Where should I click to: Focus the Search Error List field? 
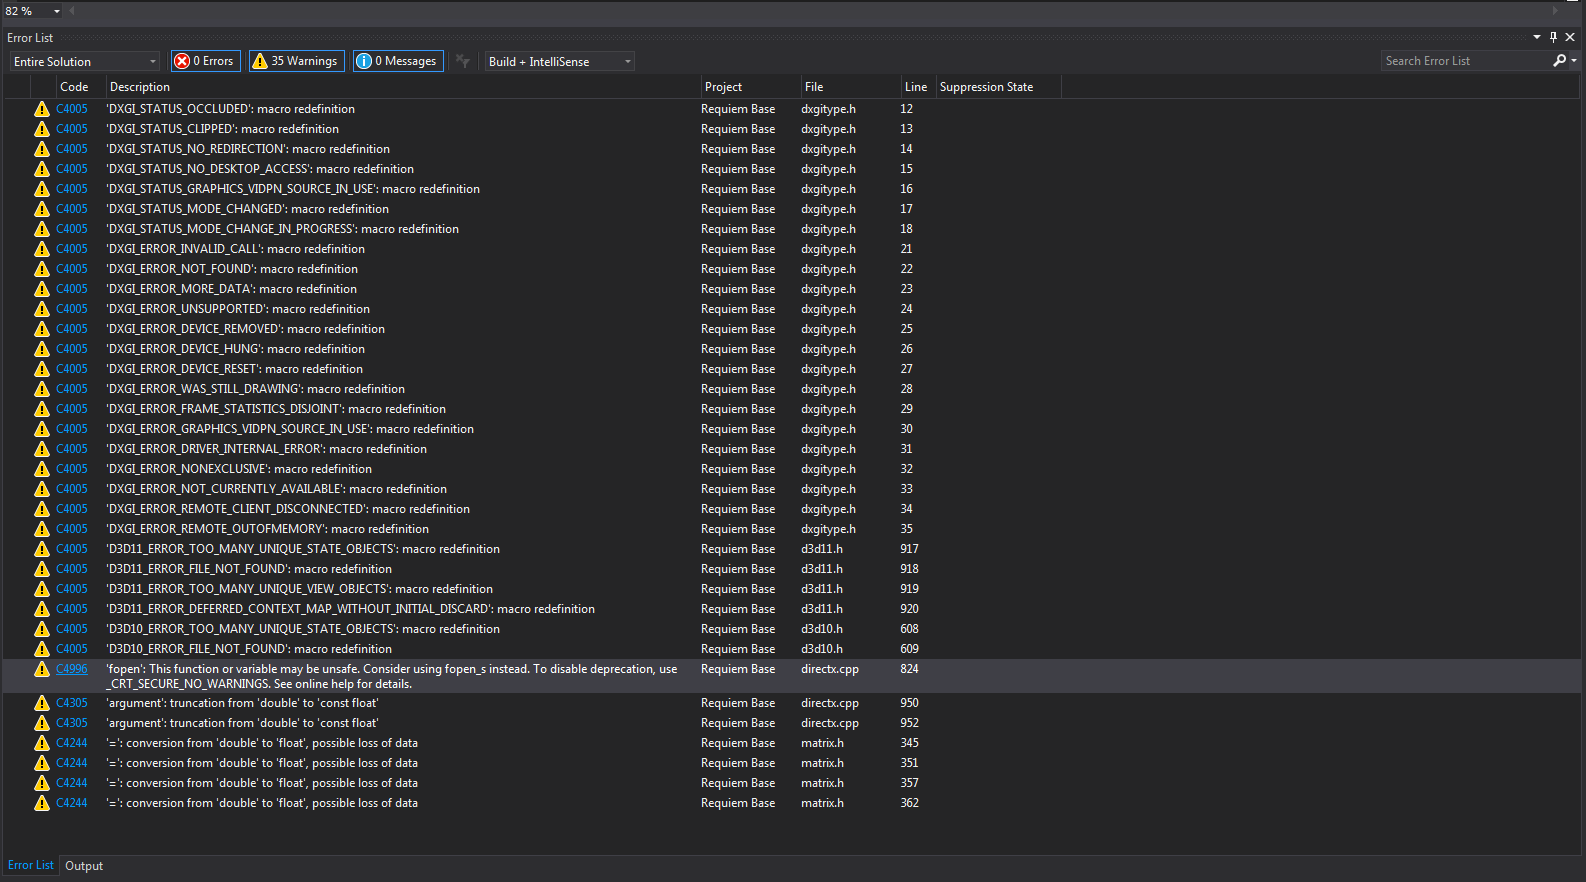click(1466, 61)
